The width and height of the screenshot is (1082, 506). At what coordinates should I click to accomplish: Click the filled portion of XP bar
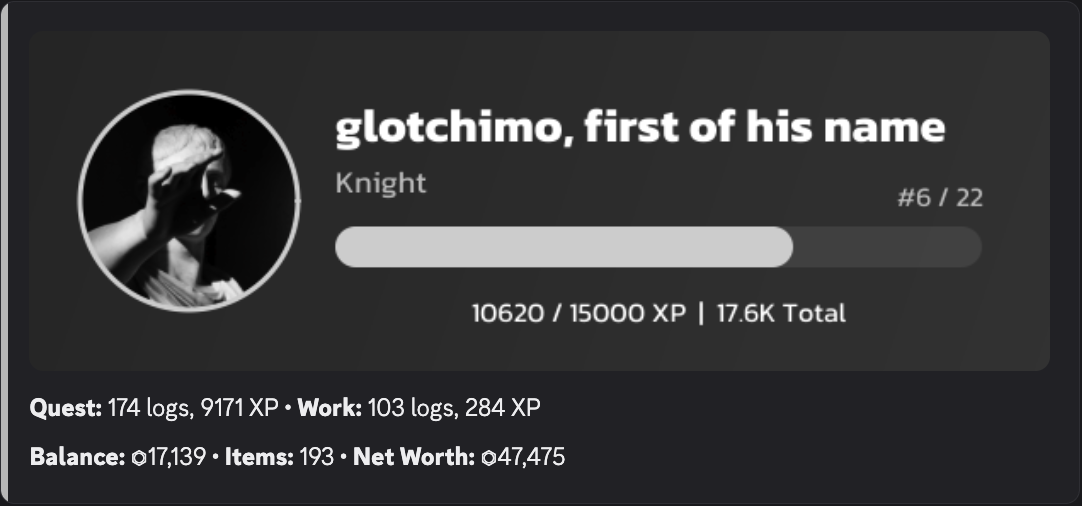pyautogui.click(x=563, y=247)
